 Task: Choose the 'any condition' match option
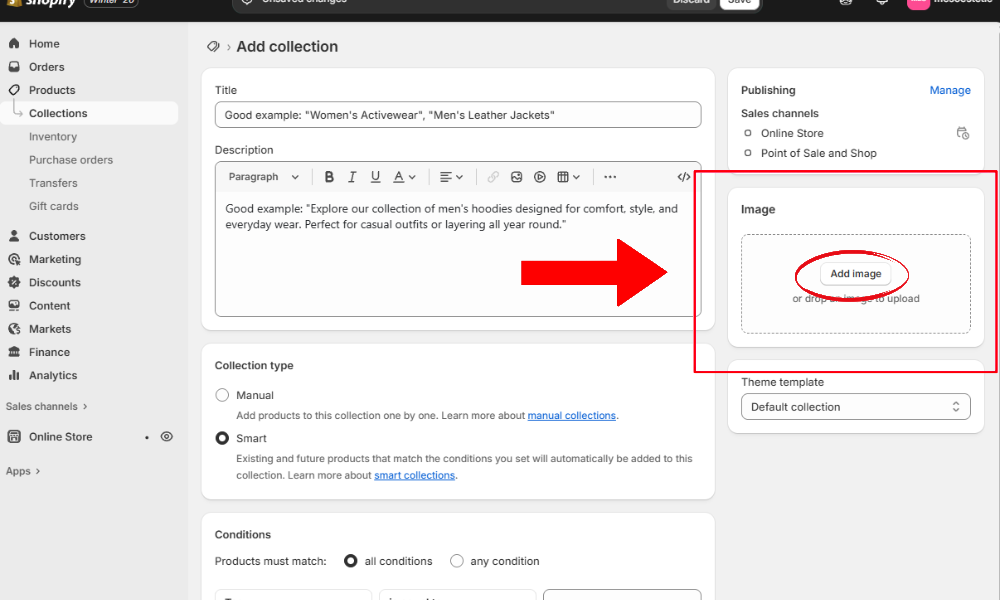tap(457, 561)
